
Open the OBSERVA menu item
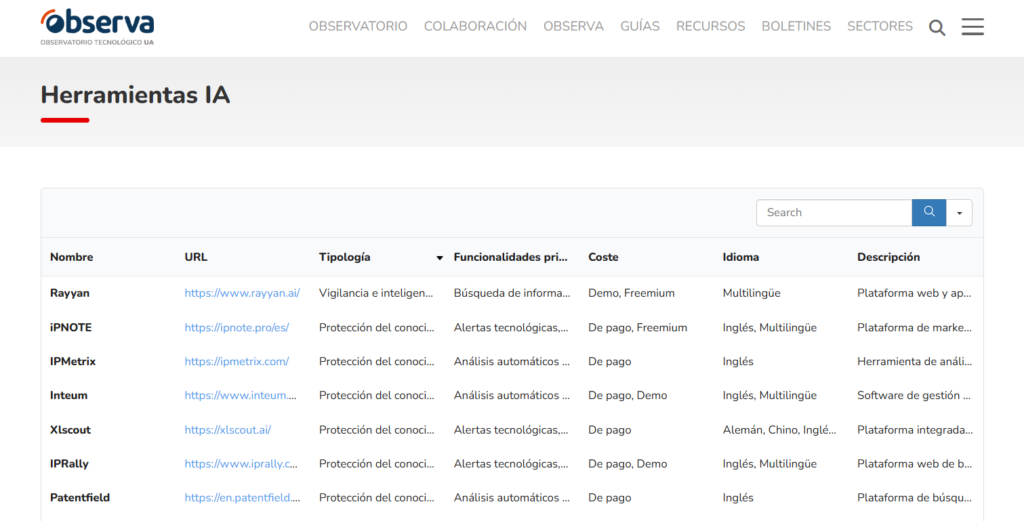[x=573, y=26]
